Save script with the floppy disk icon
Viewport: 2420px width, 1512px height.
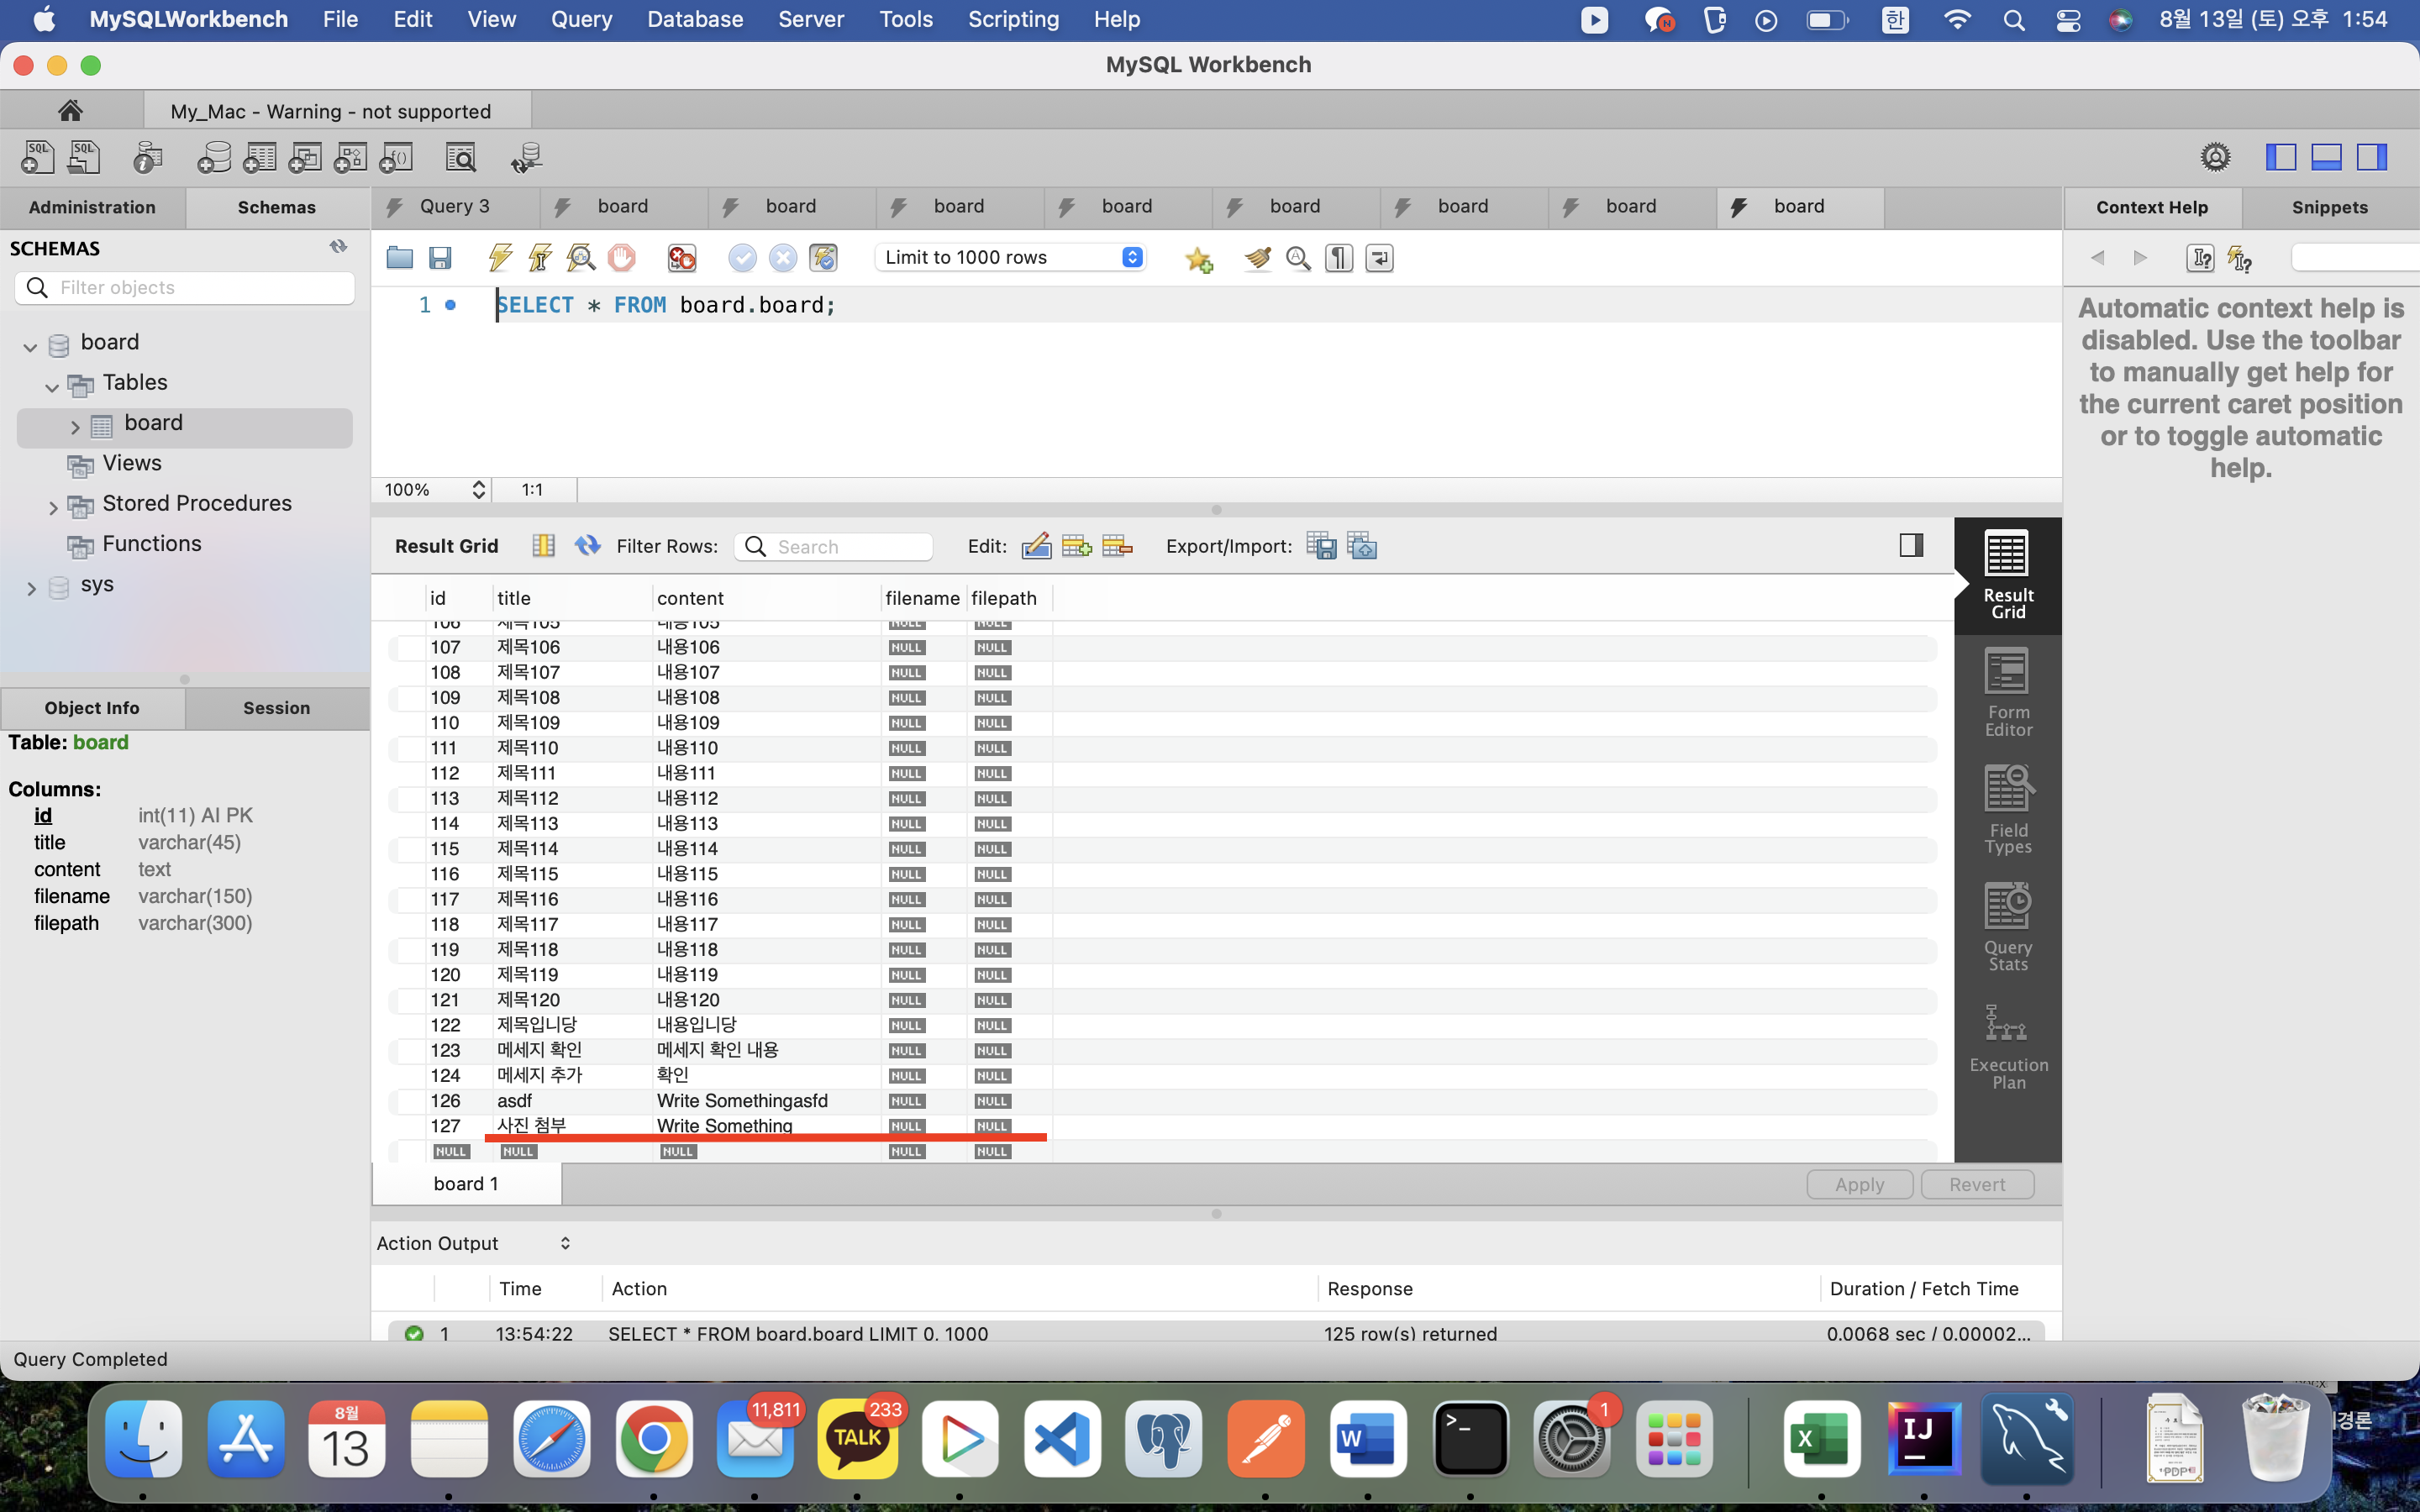point(440,258)
